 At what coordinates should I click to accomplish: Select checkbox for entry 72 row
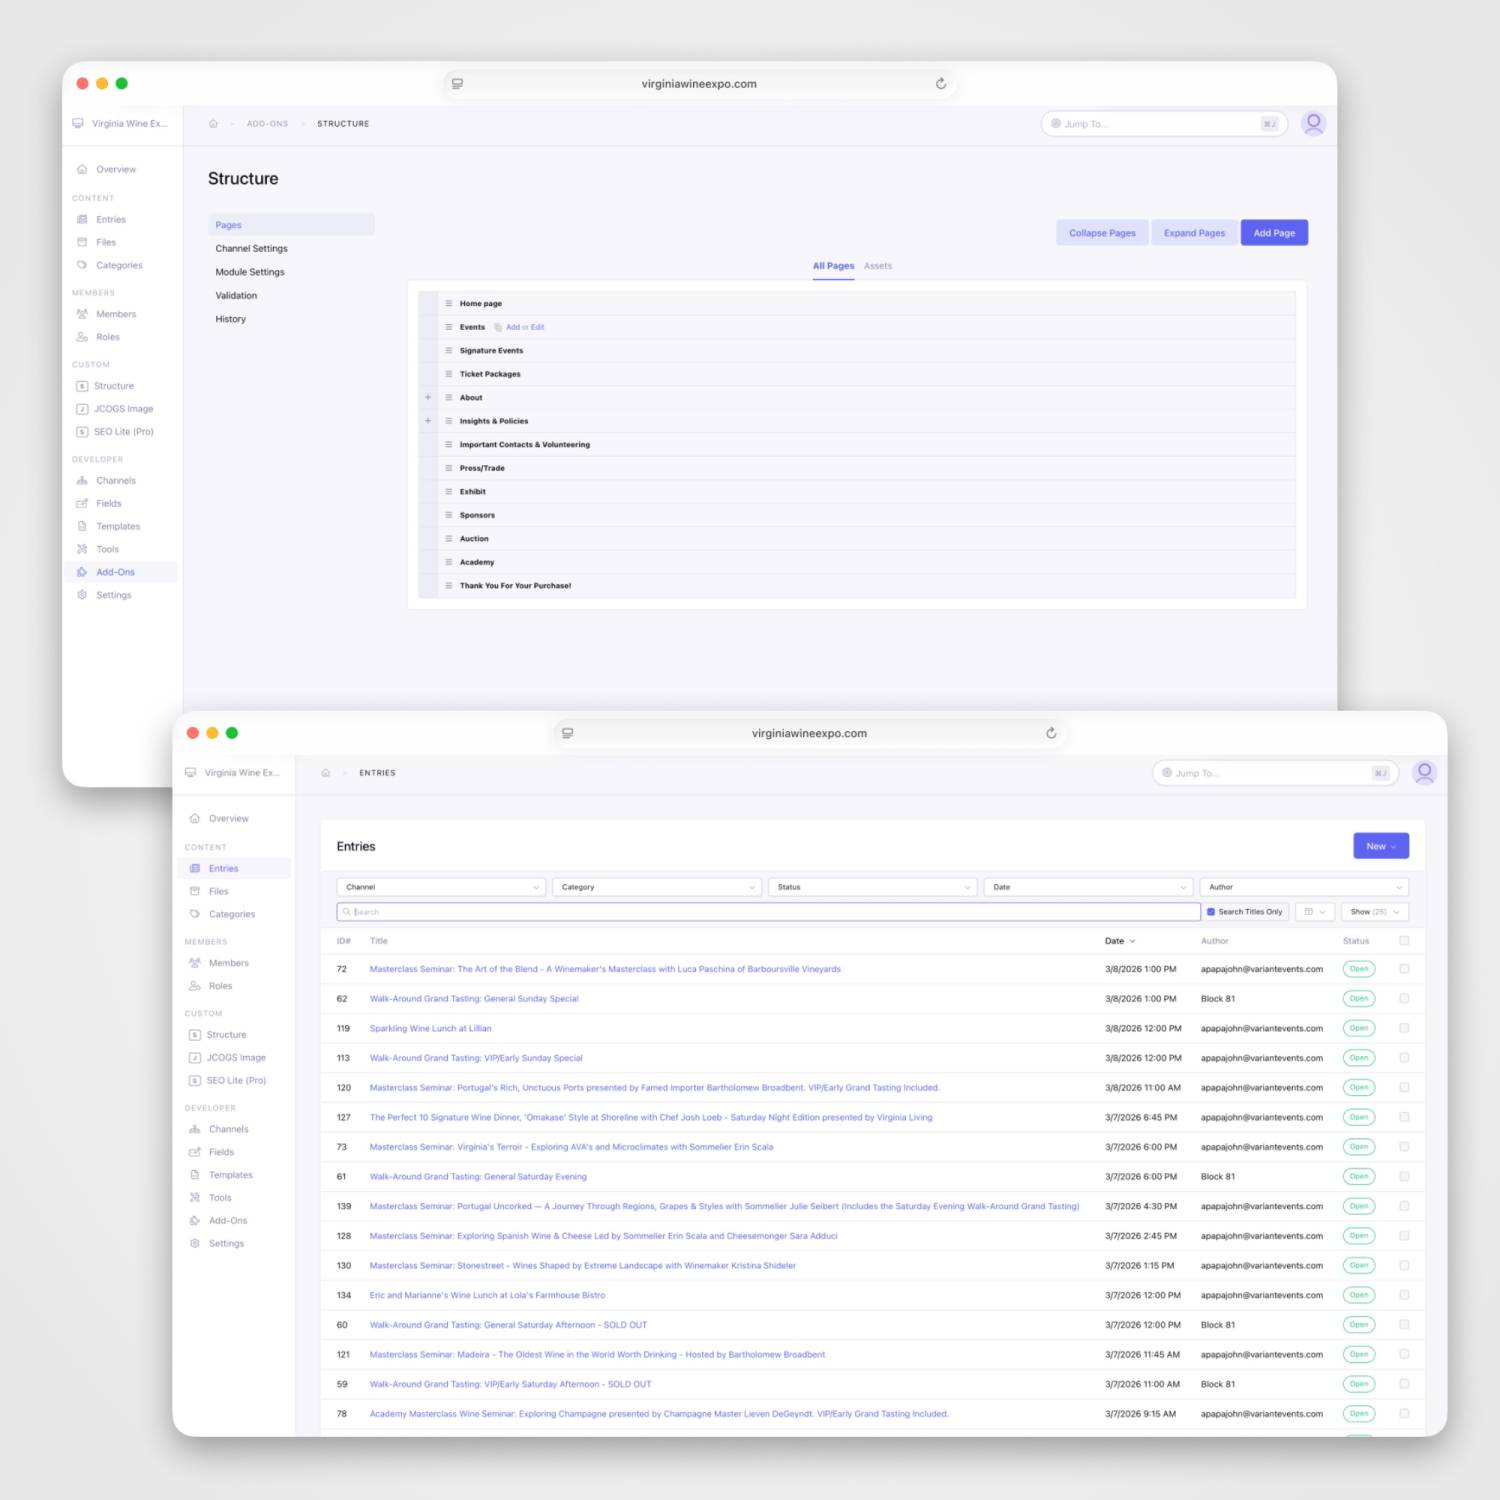[1404, 969]
